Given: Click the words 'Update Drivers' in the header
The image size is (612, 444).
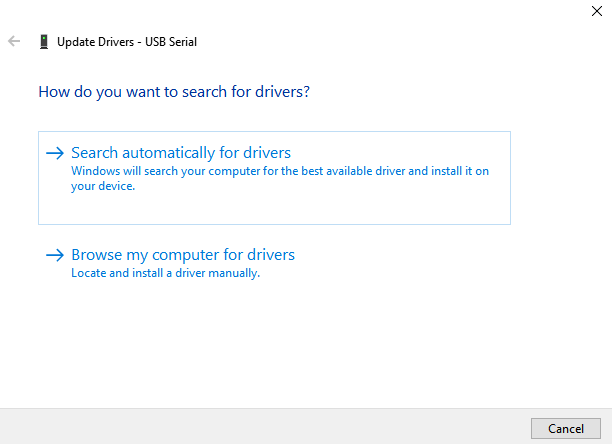Looking at the screenshot, I should (95, 42).
